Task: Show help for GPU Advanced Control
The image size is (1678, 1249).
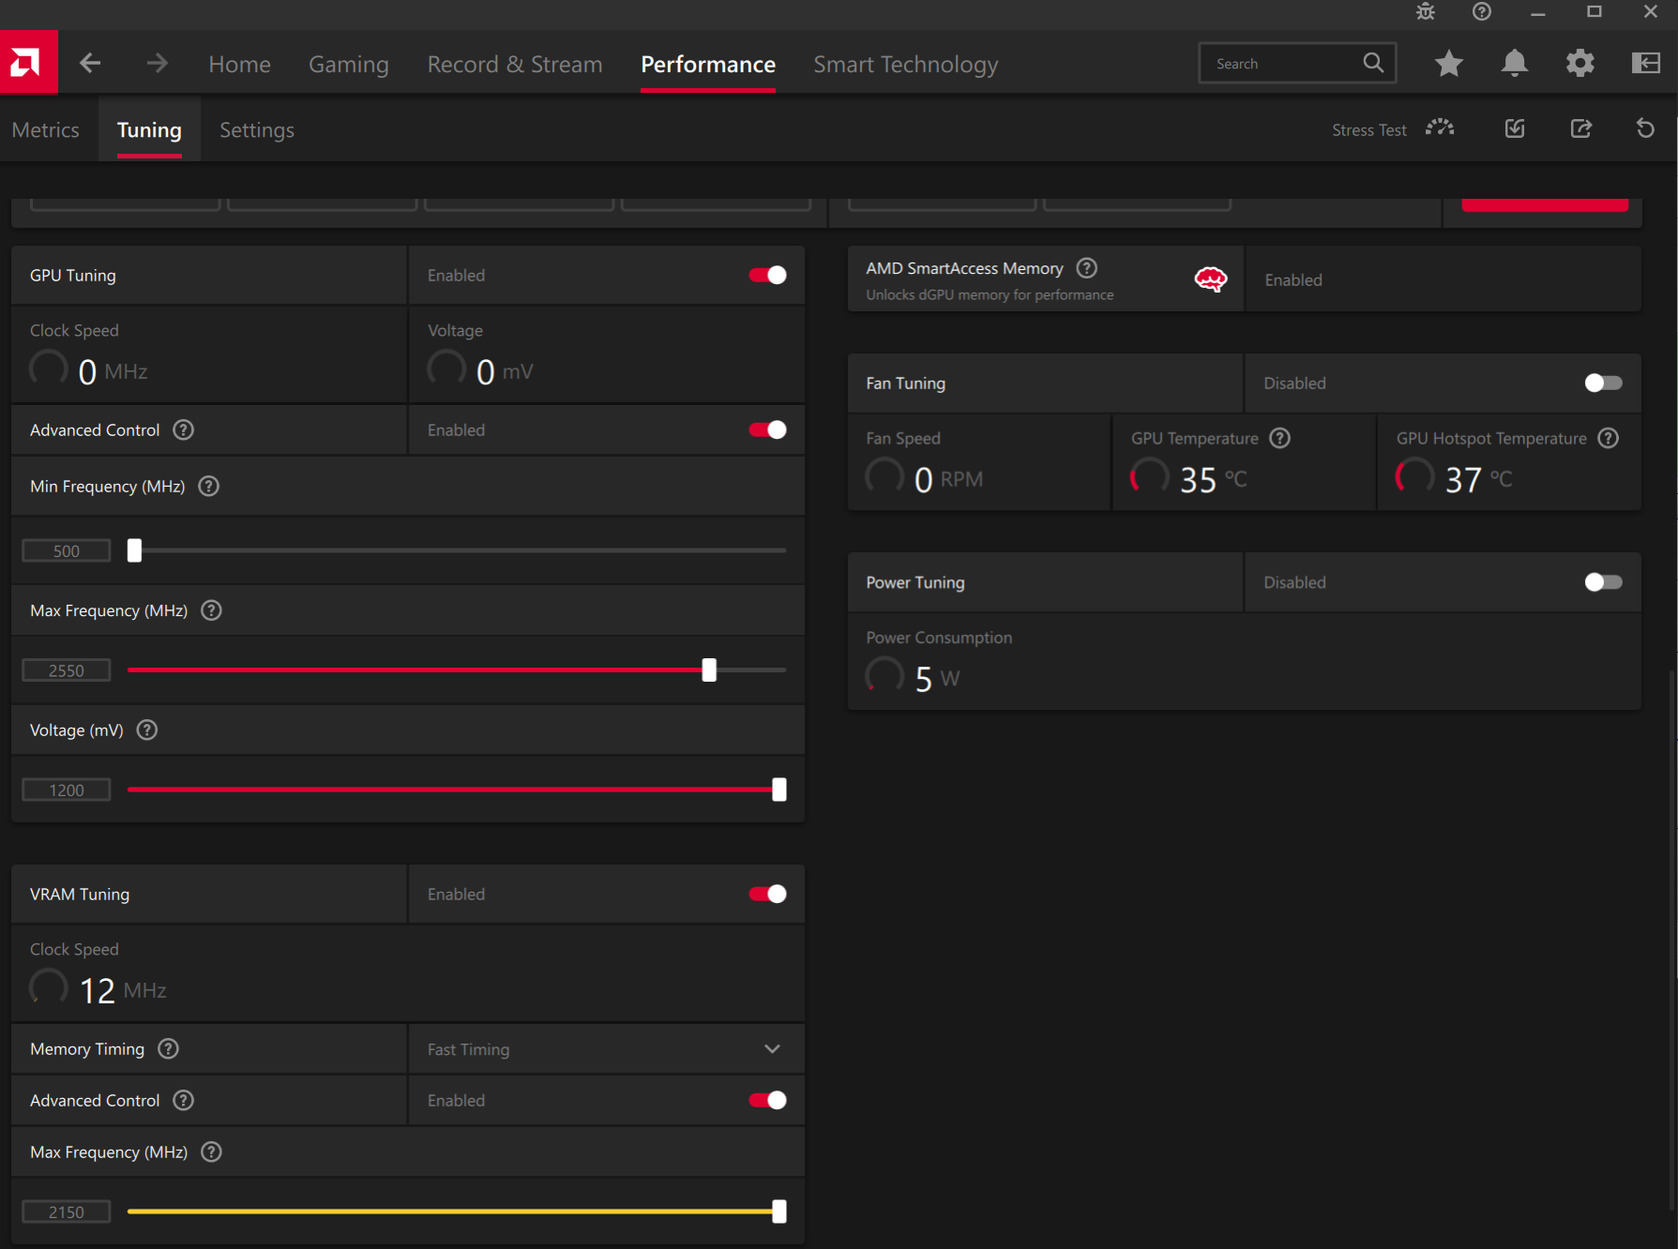Action: [183, 430]
